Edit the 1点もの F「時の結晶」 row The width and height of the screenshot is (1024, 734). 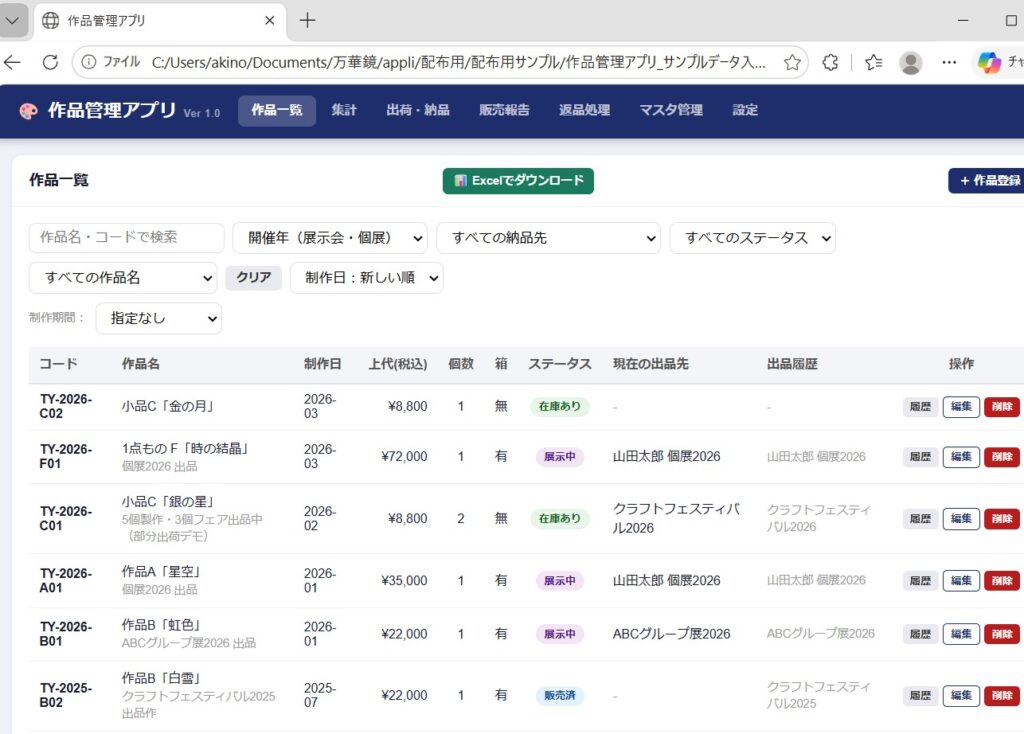(961, 457)
